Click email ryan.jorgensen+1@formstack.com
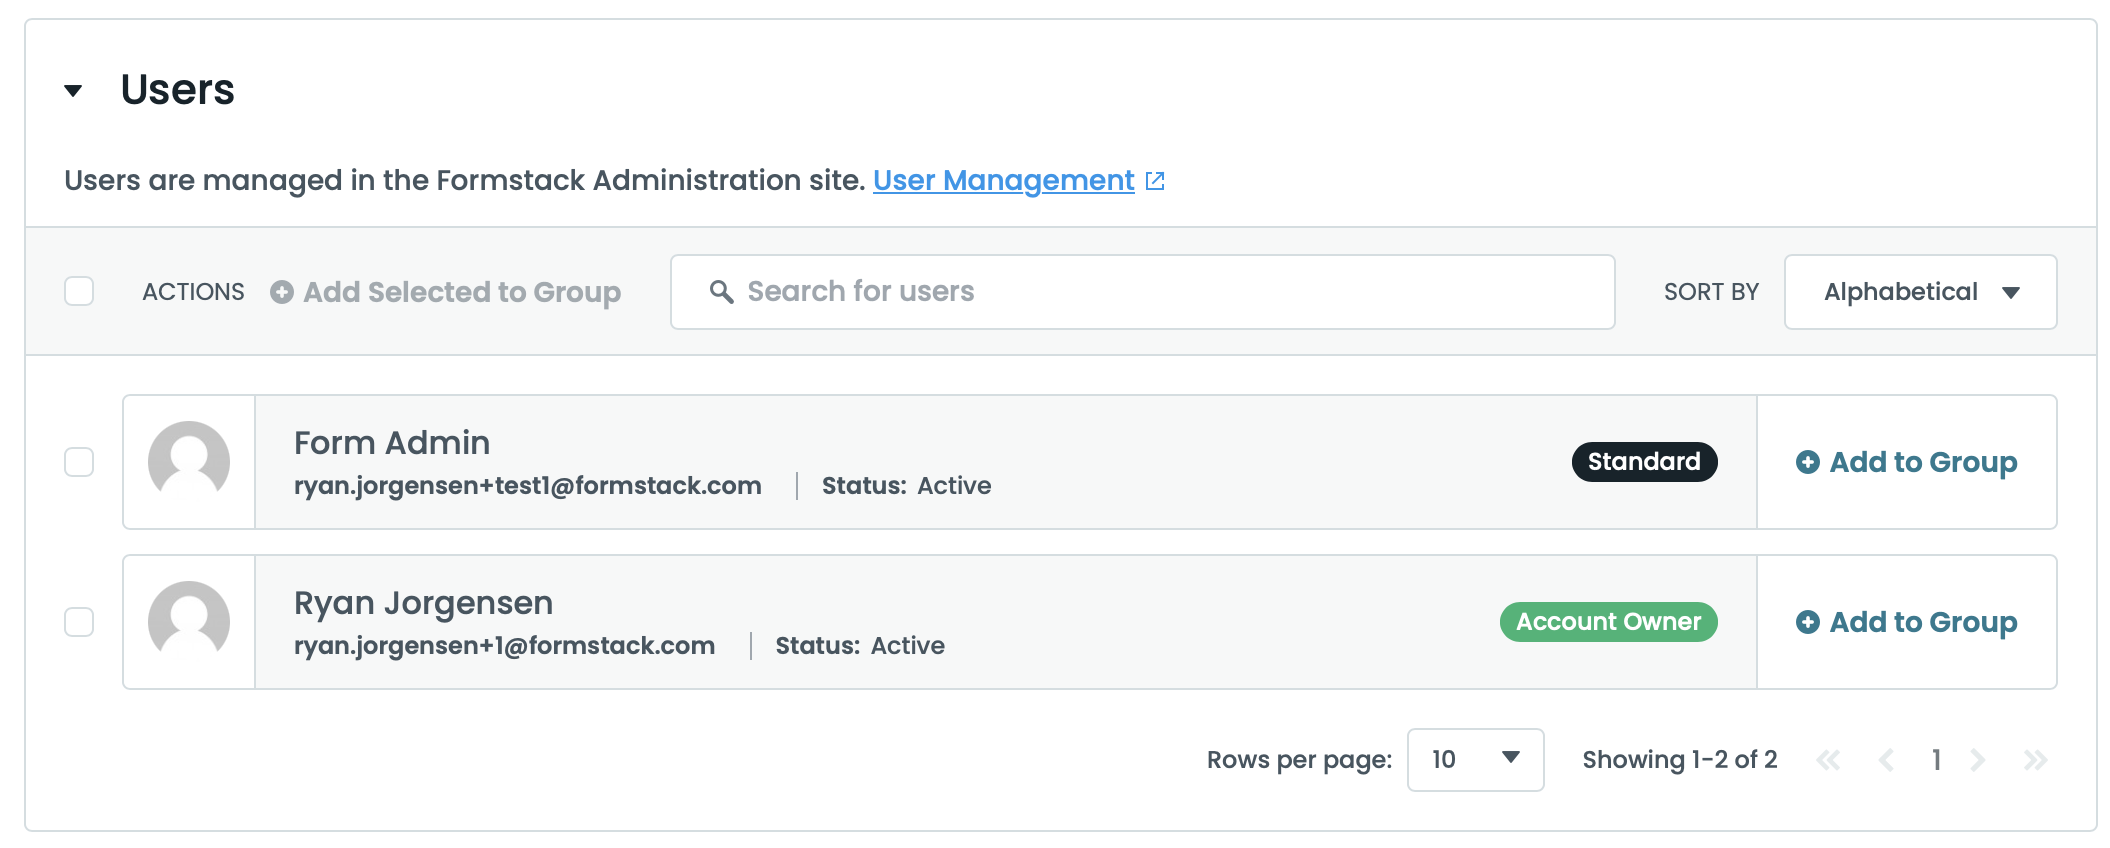Viewport: 2110px width, 848px height. pos(504,646)
